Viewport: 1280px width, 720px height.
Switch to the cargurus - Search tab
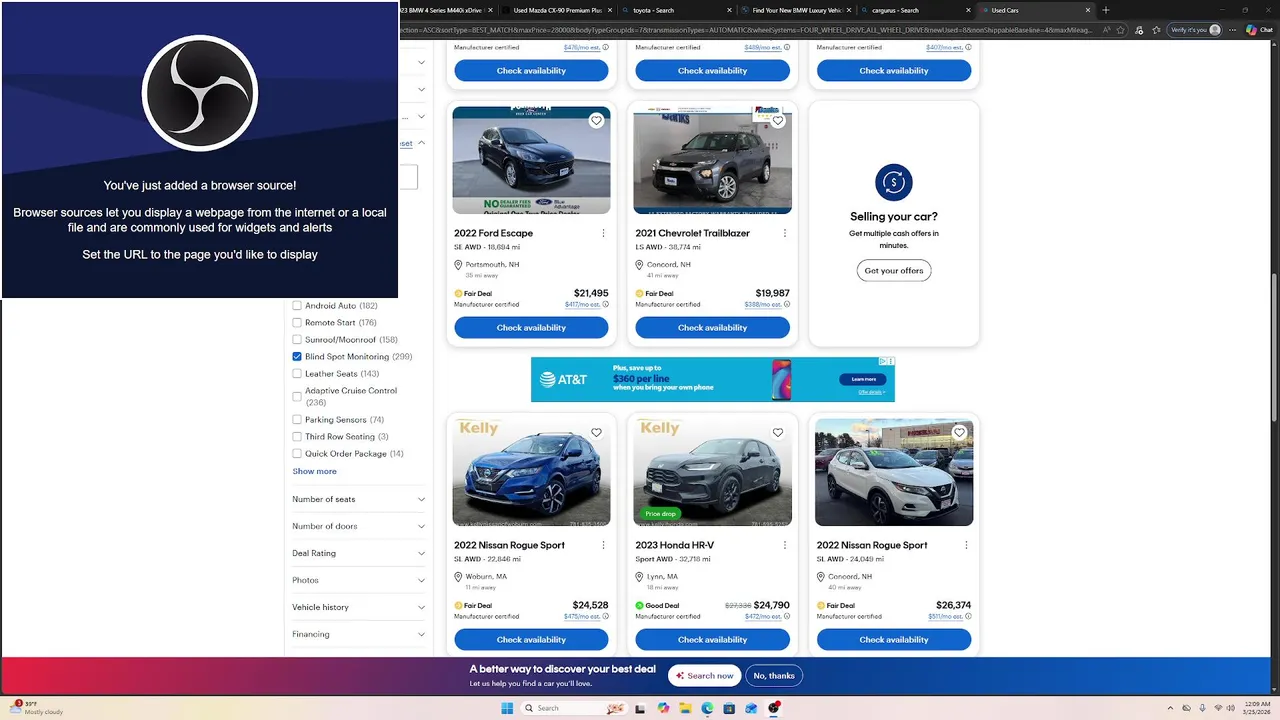tap(917, 10)
